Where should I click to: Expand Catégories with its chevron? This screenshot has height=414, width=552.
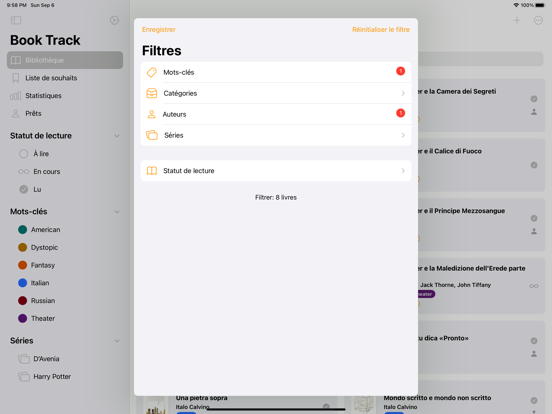[403, 93]
